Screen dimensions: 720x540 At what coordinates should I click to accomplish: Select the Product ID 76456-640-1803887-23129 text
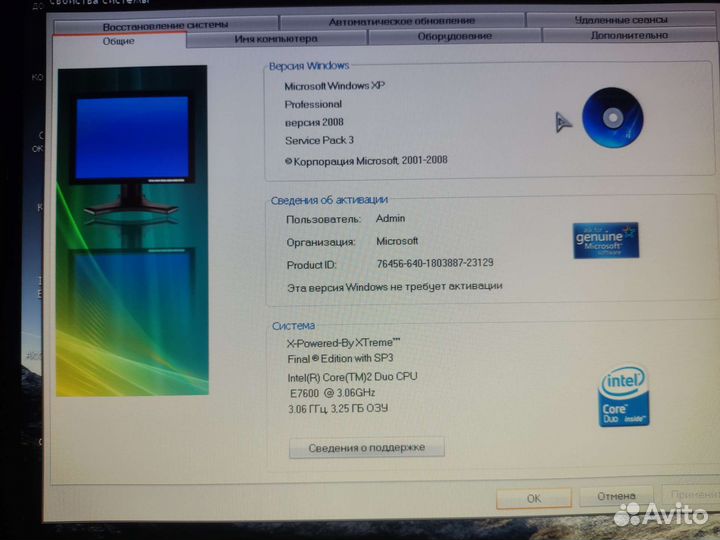(x=435, y=263)
